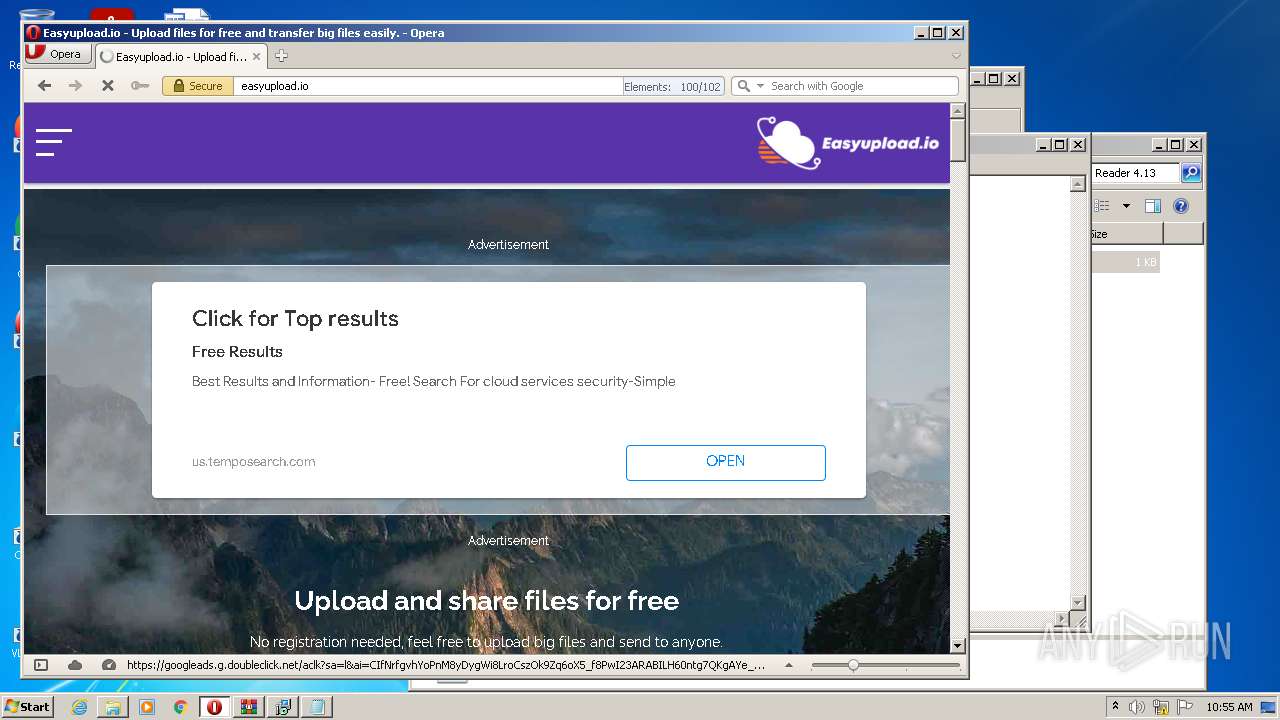Toggle the Opera panels icon in status bar

pyautogui.click(x=41, y=665)
